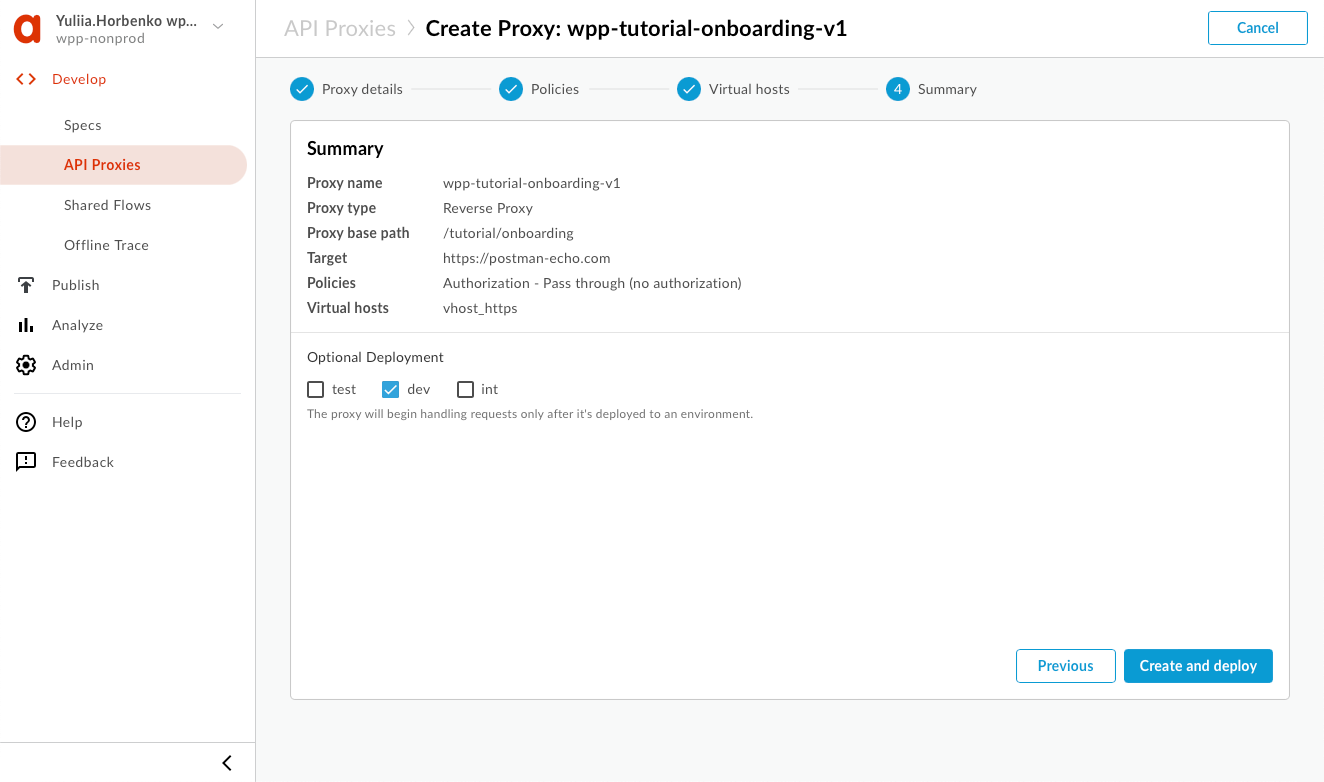The width and height of the screenshot is (1324, 782).
Task: Uncheck the dev deployment checkbox
Action: tap(391, 389)
